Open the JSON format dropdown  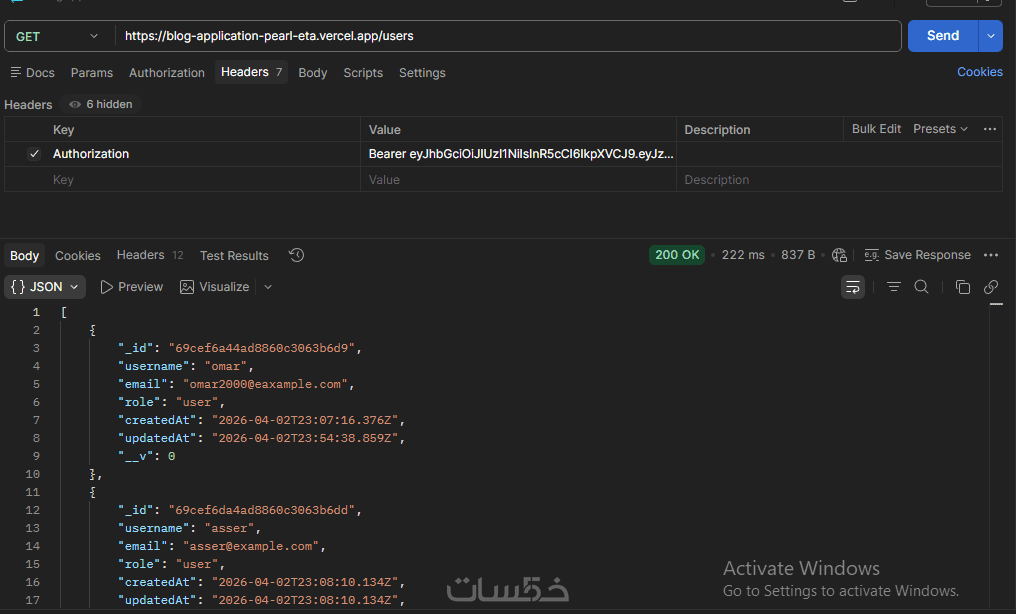45,287
